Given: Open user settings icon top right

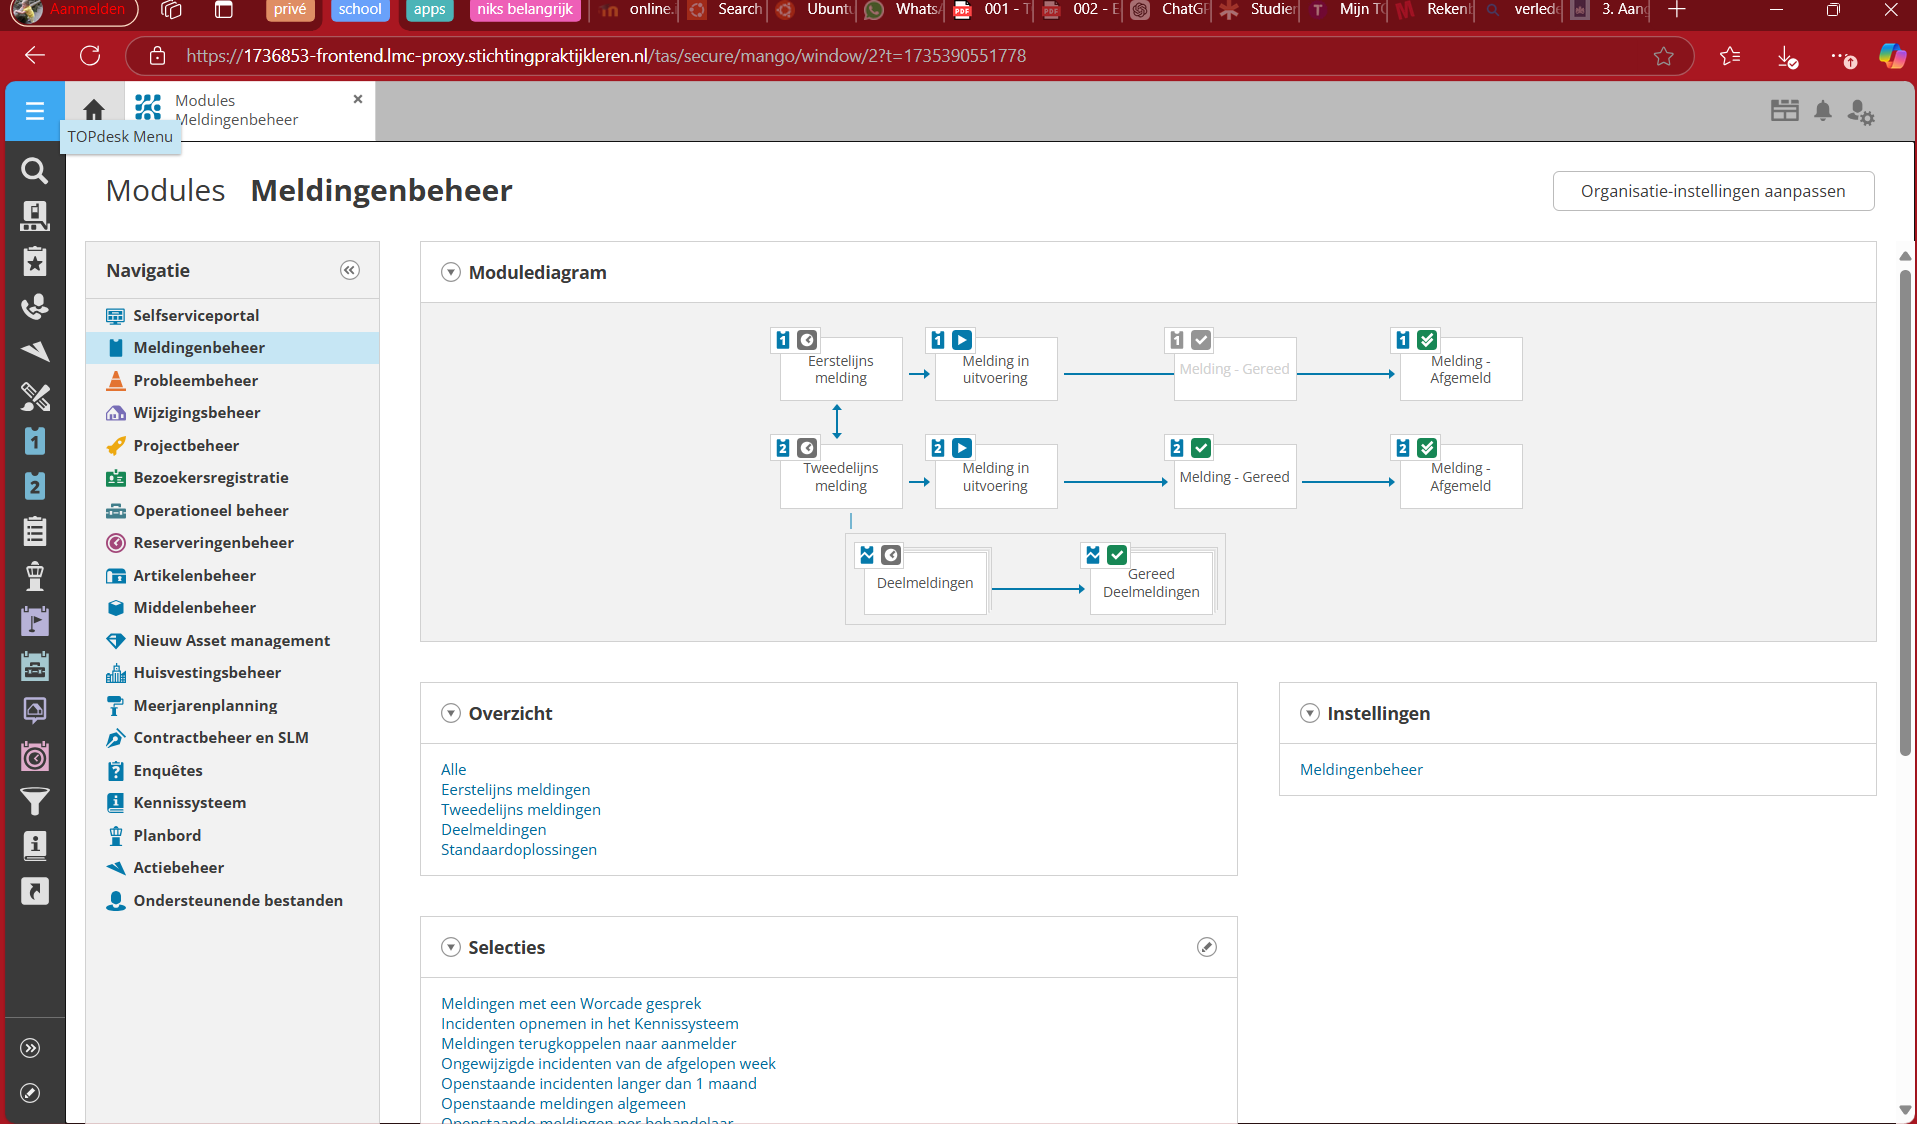Looking at the screenshot, I should pyautogui.click(x=1860, y=111).
